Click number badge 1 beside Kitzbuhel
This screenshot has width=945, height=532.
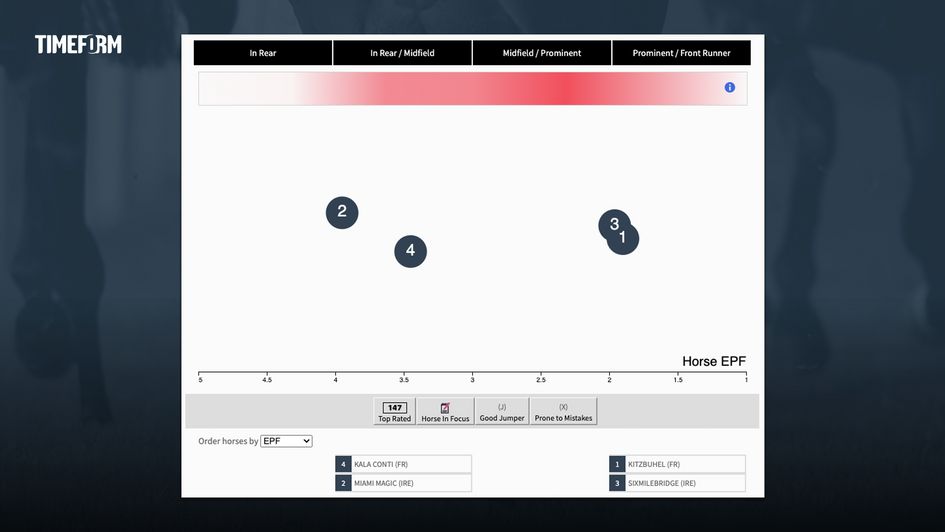click(x=618, y=464)
